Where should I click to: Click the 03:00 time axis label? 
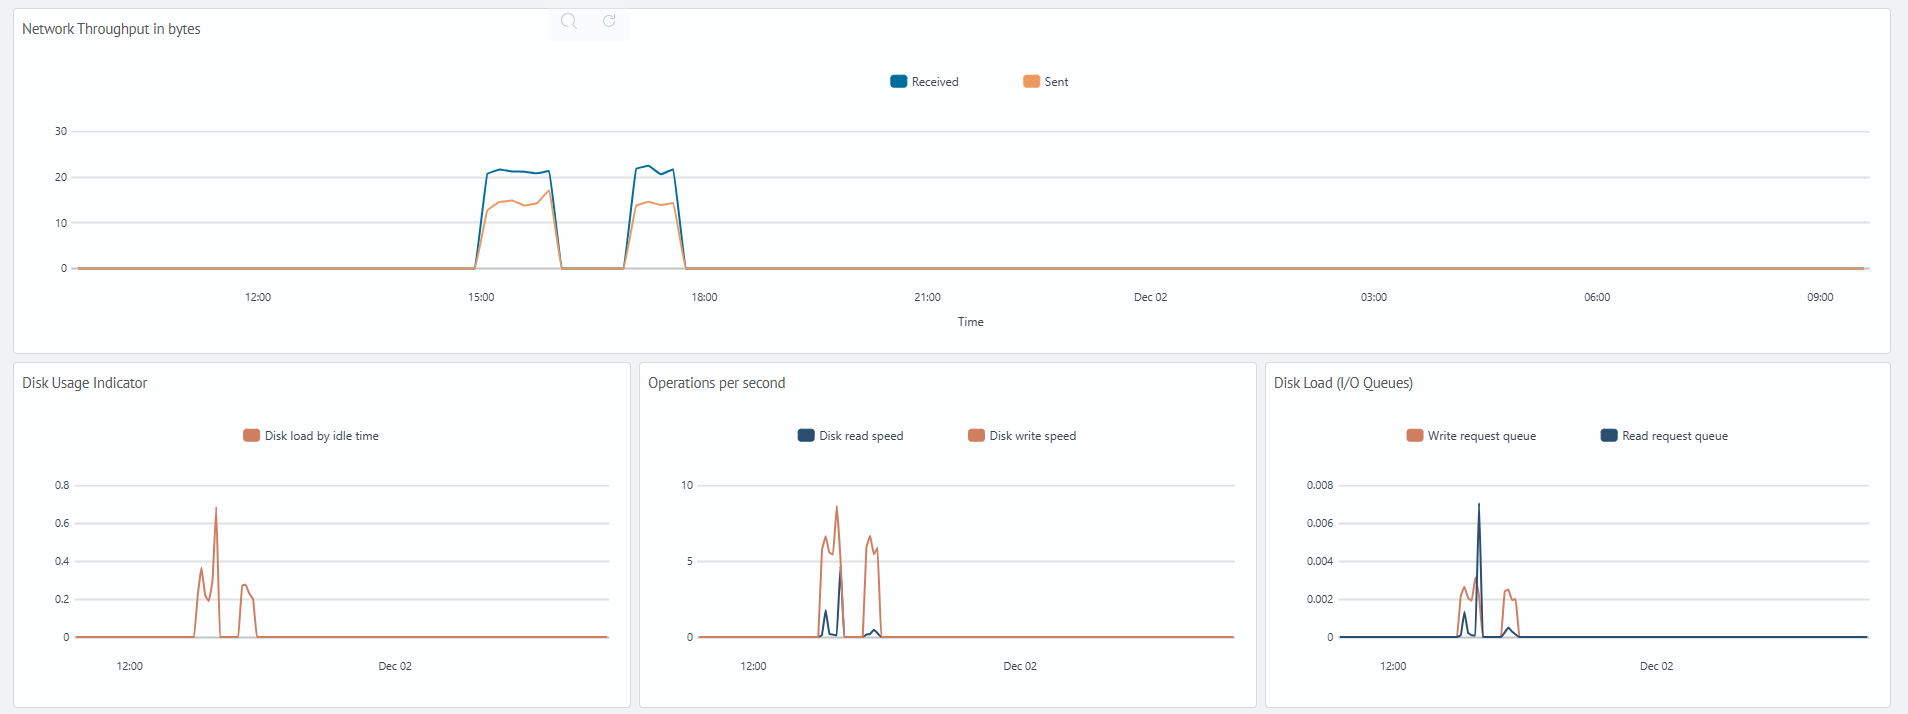pyautogui.click(x=1374, y=297)
